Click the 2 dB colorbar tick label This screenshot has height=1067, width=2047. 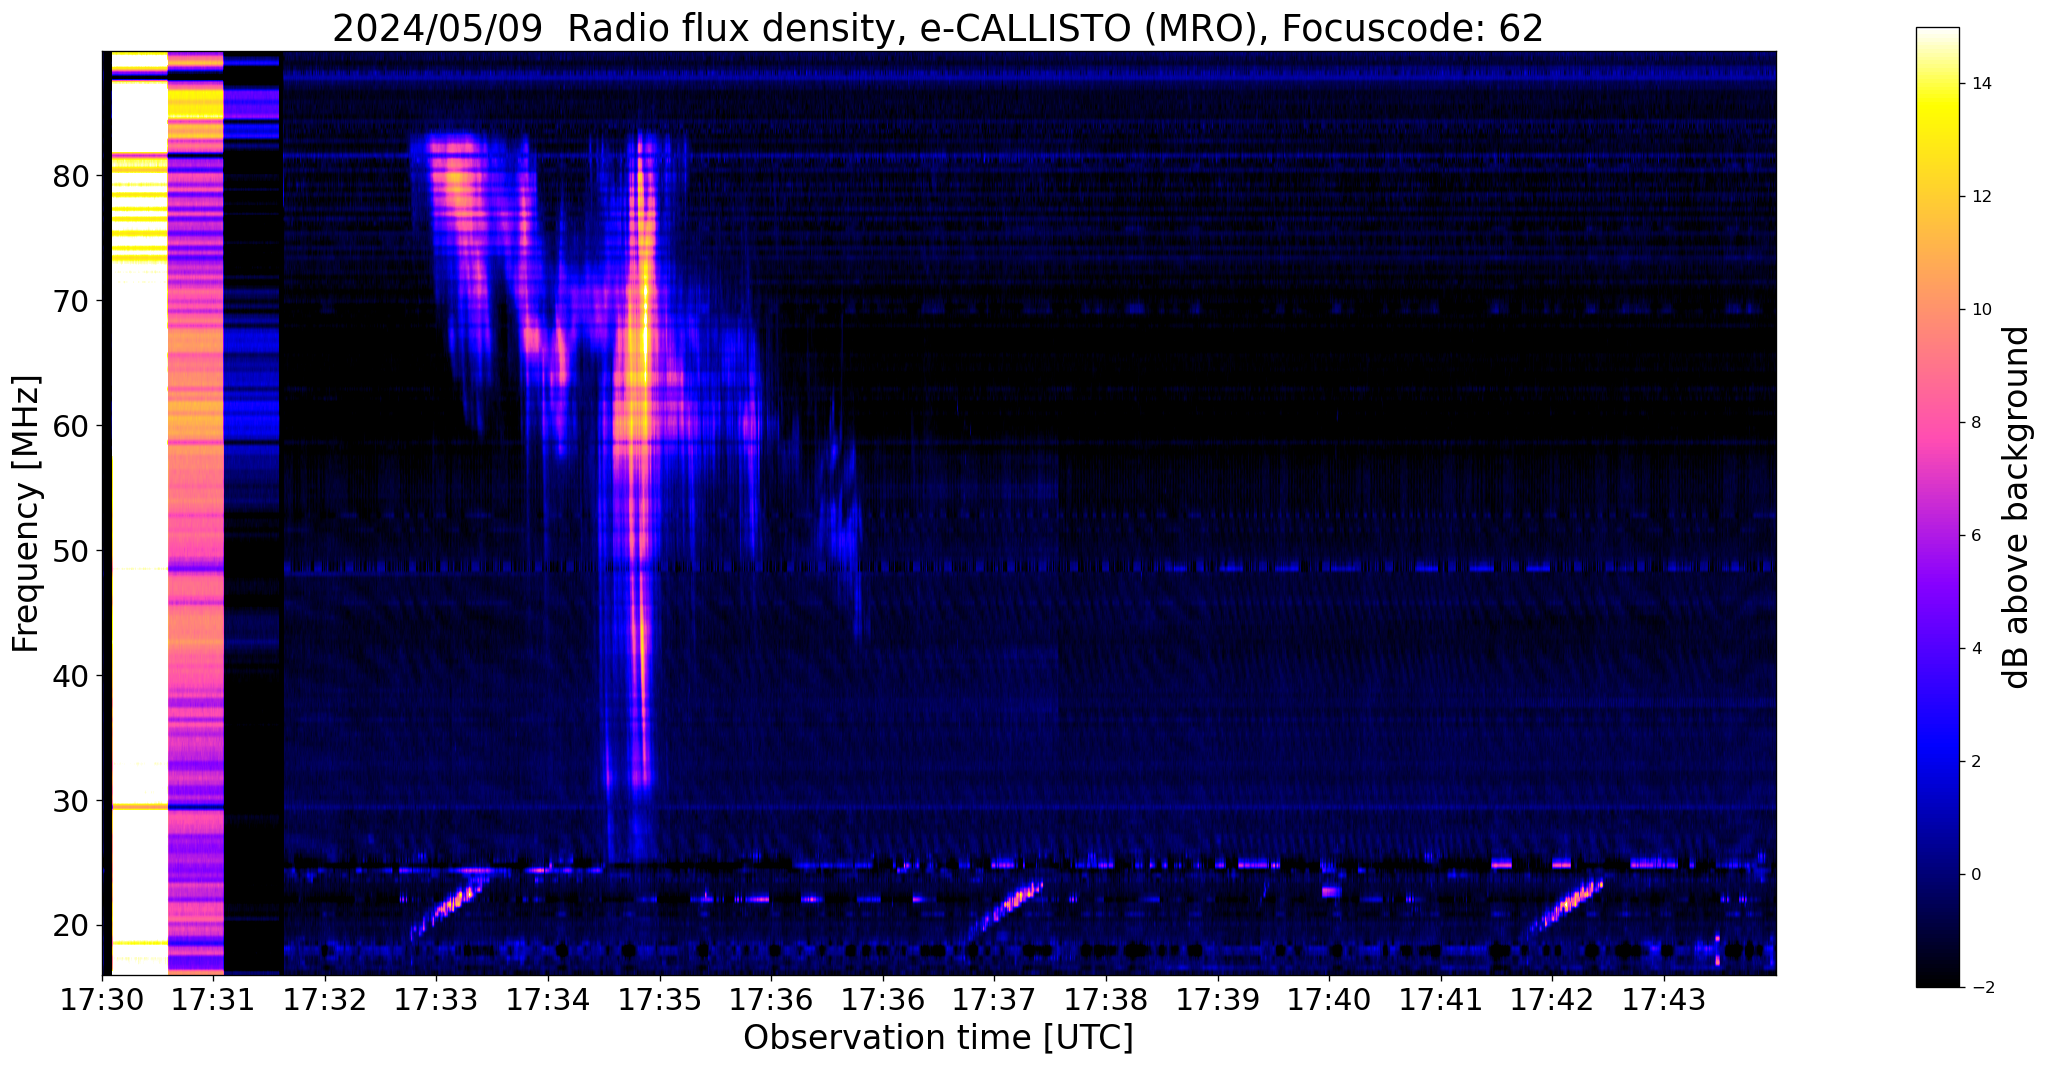pos(1975,762)
